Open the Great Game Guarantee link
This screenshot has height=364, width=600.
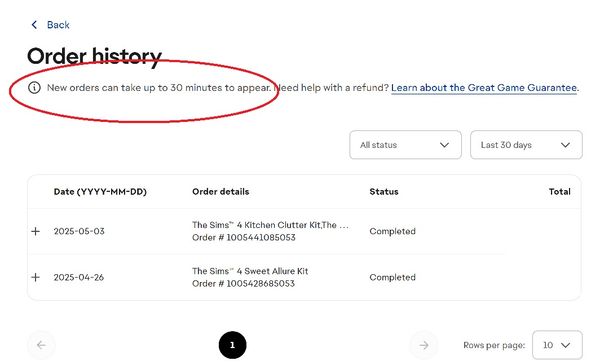(x=484, y=88)
